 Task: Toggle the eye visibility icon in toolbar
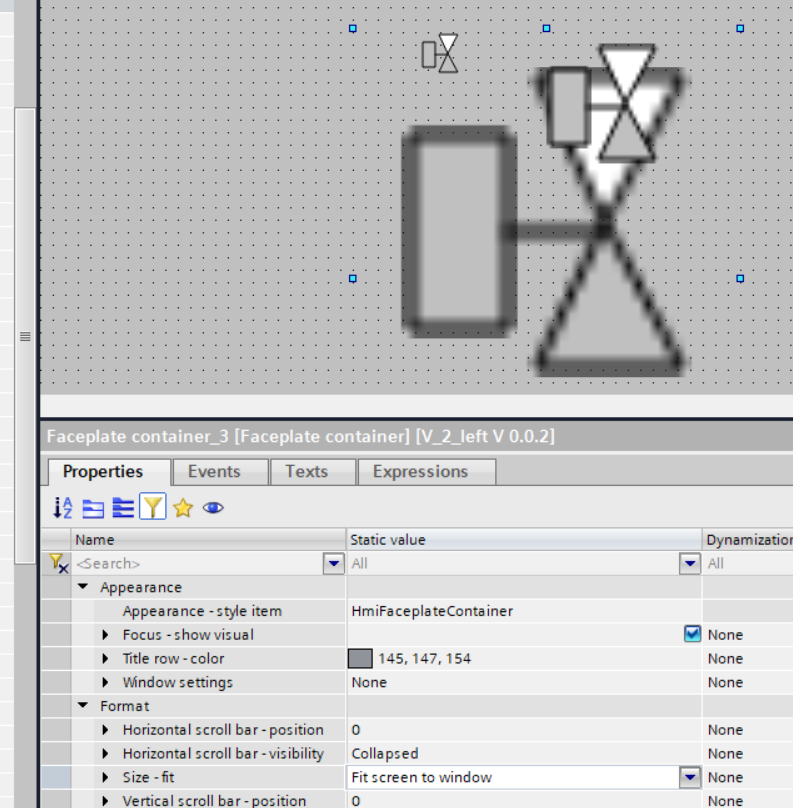[213, 508]
